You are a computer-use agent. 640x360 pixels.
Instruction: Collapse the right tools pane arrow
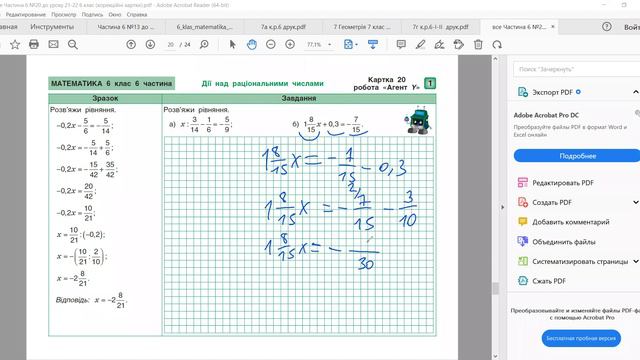pos(502,207)
